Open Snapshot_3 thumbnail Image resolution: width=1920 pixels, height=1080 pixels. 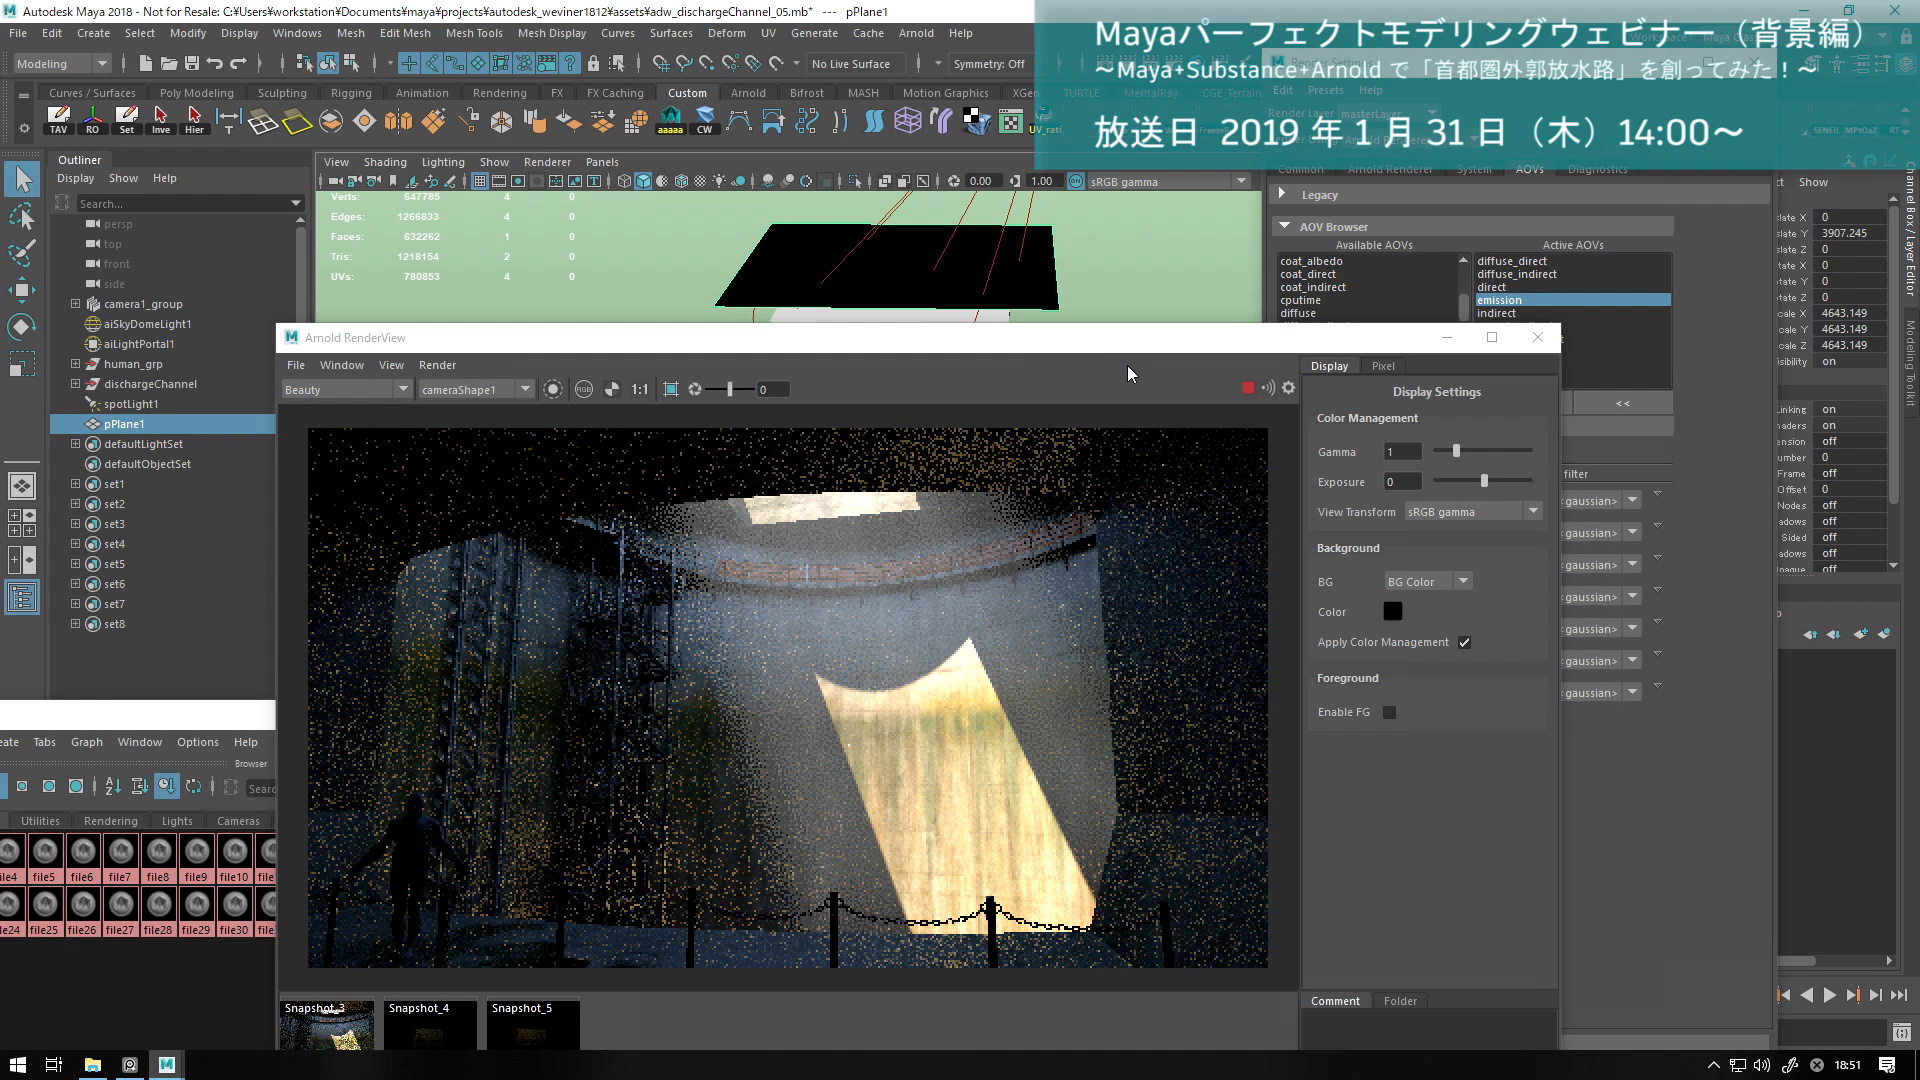pyautogui.click(x=326, y=1024)
